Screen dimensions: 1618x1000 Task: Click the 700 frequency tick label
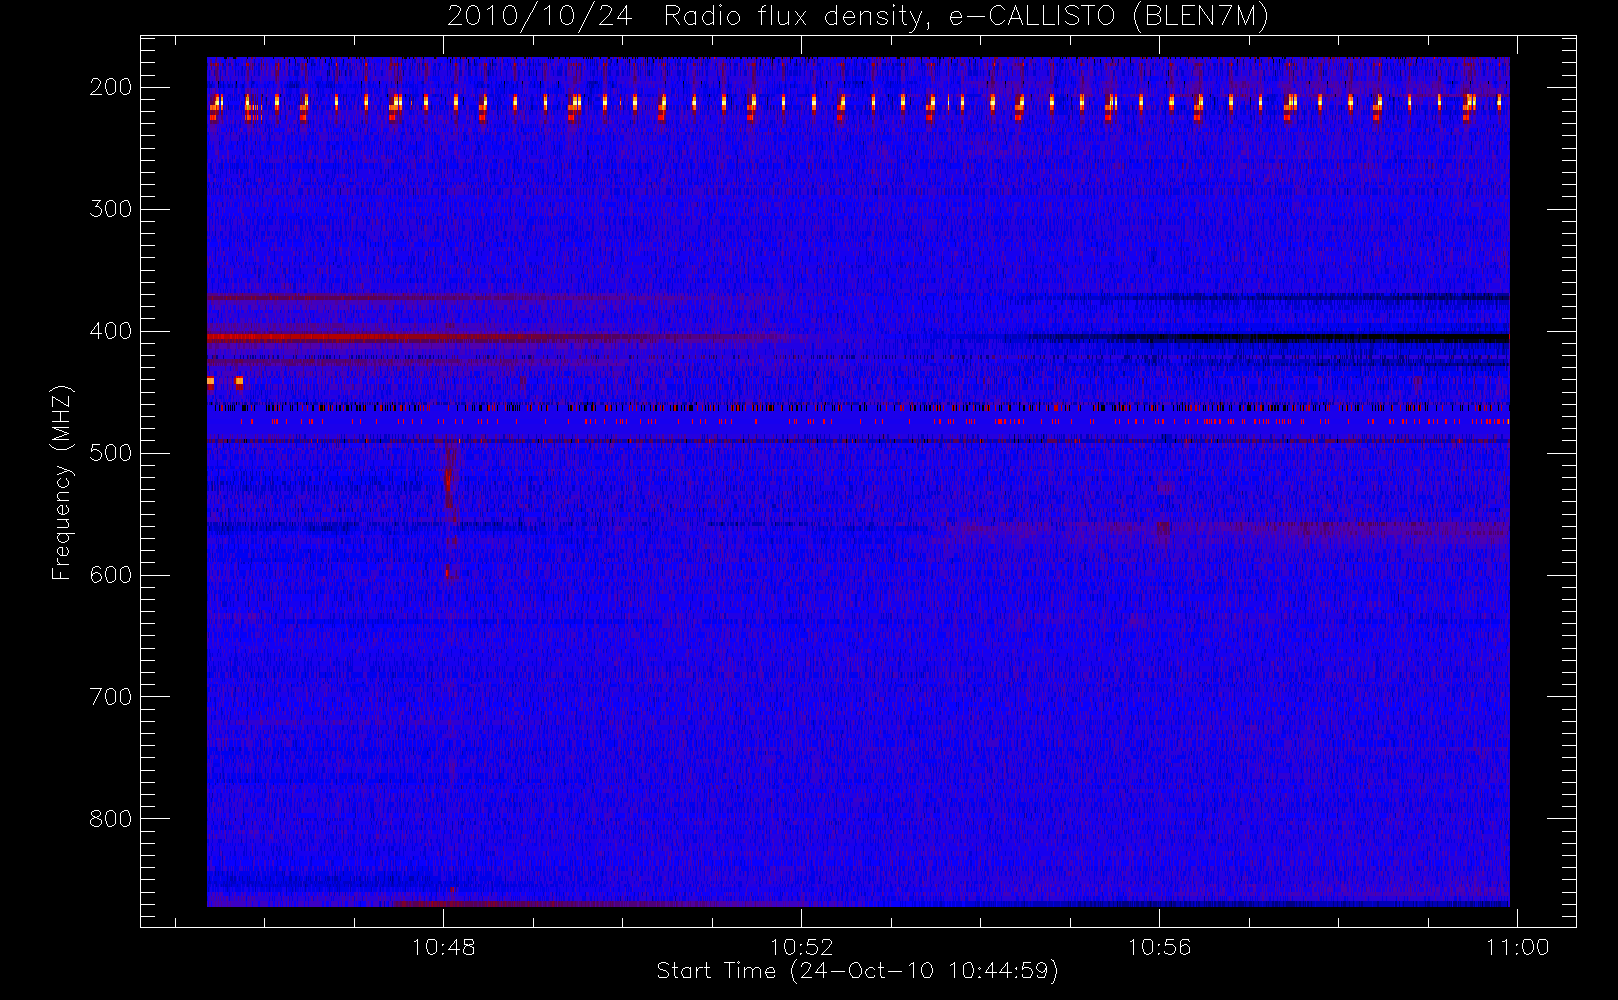(x=110, y=697)
